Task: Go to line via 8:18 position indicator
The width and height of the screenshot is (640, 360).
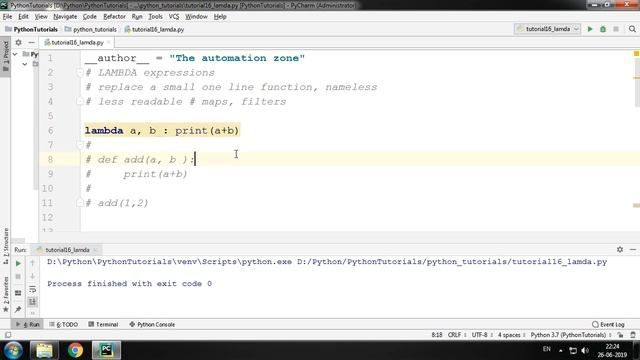Action: click(x=436, y=335)
